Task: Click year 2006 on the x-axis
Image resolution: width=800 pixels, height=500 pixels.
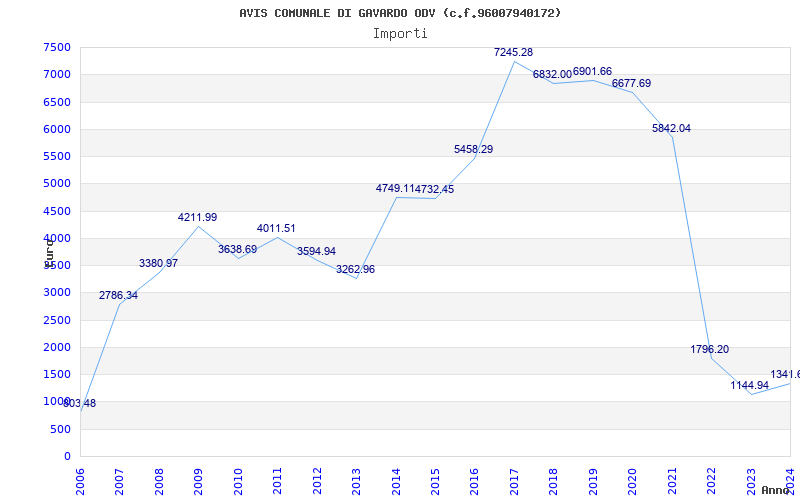Action: [x=80, y=481]
